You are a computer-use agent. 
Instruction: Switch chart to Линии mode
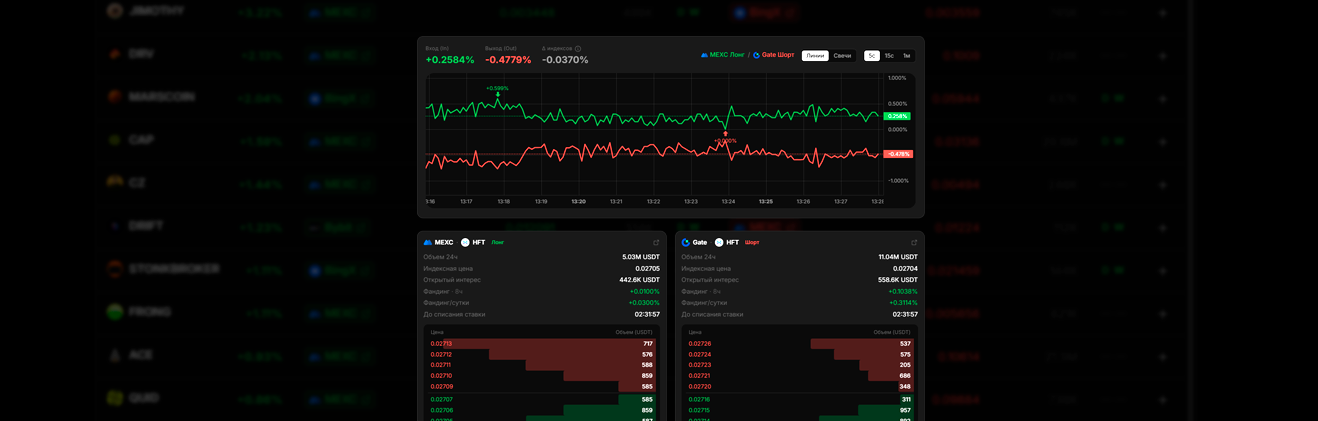815,56
